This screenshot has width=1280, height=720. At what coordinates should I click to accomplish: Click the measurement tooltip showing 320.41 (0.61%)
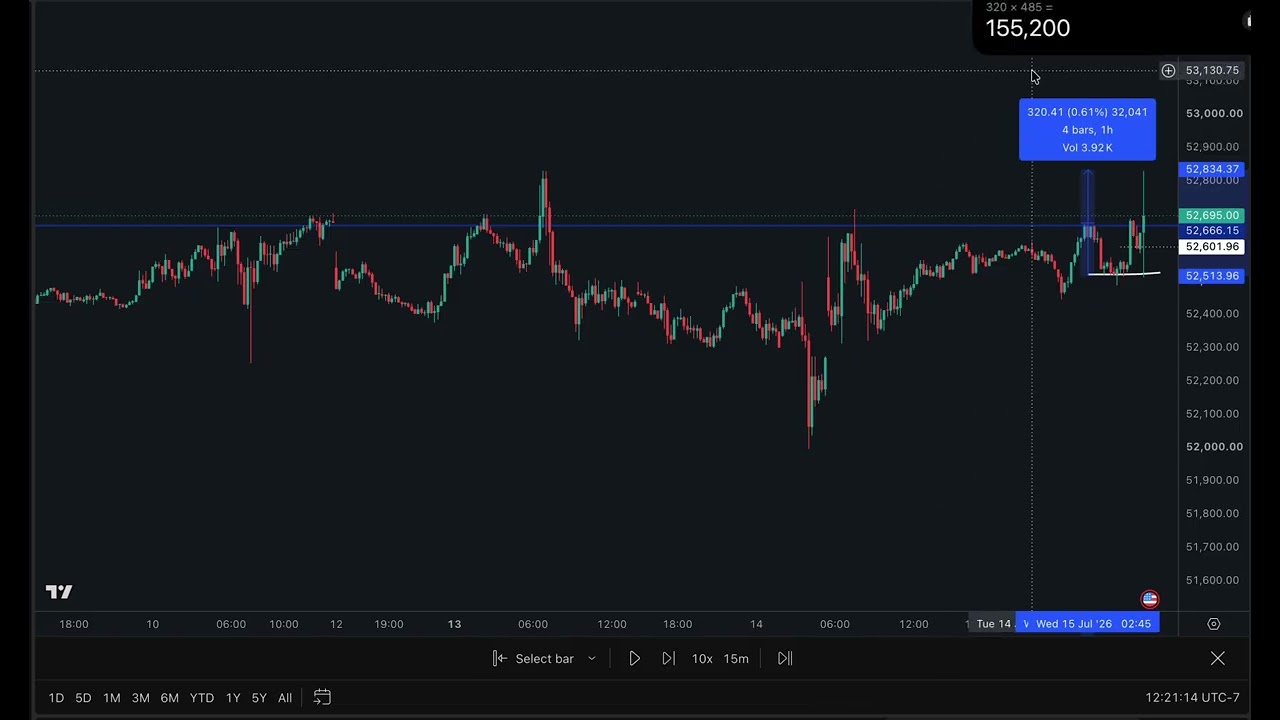coord(1087,129)
